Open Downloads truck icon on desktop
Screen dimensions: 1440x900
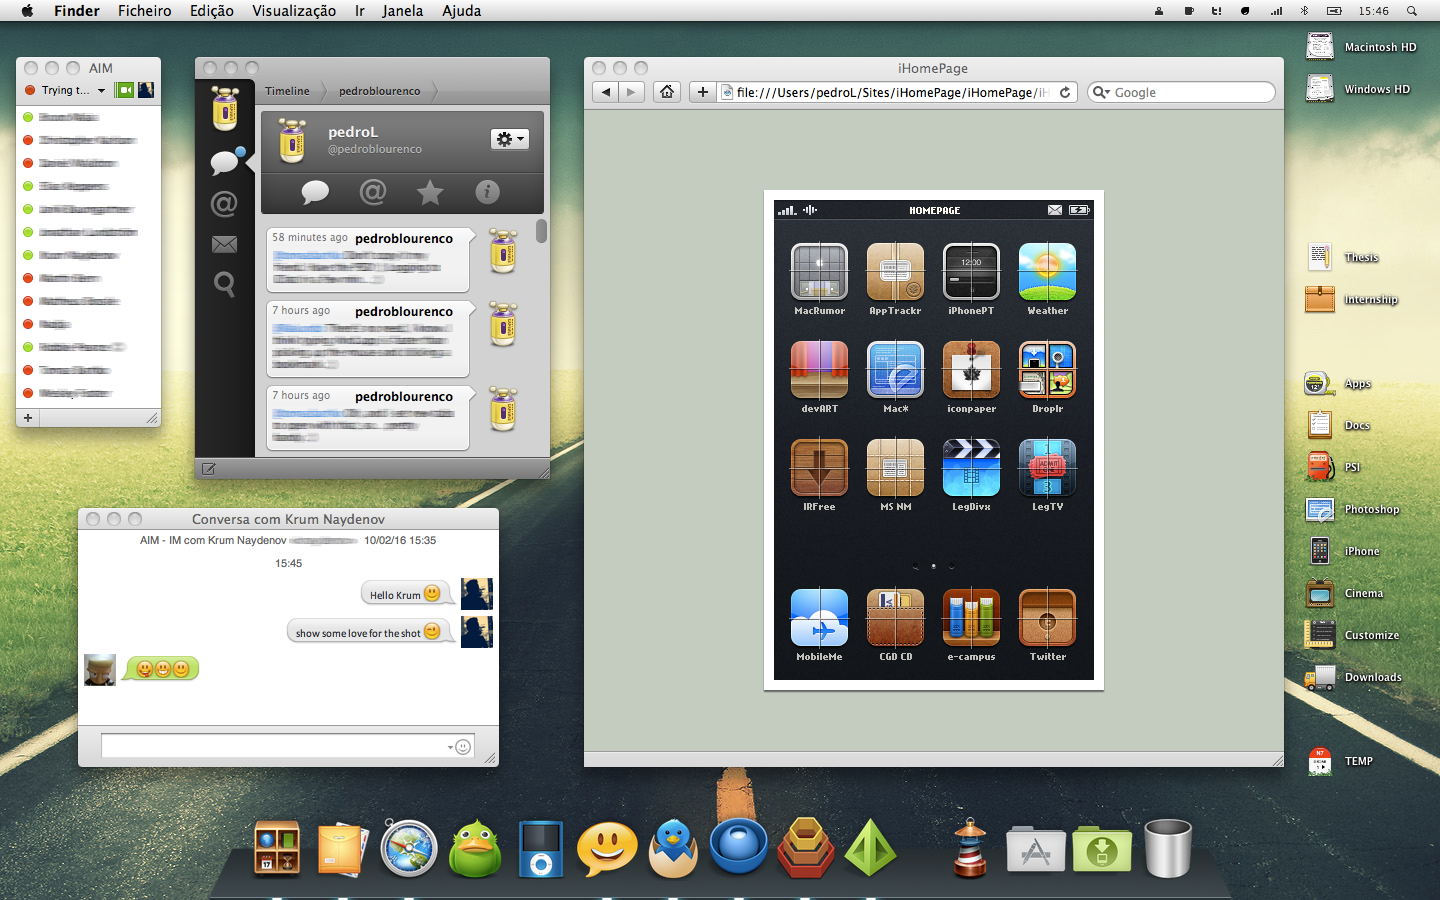pyautogui.click(x=1320, y=677)
